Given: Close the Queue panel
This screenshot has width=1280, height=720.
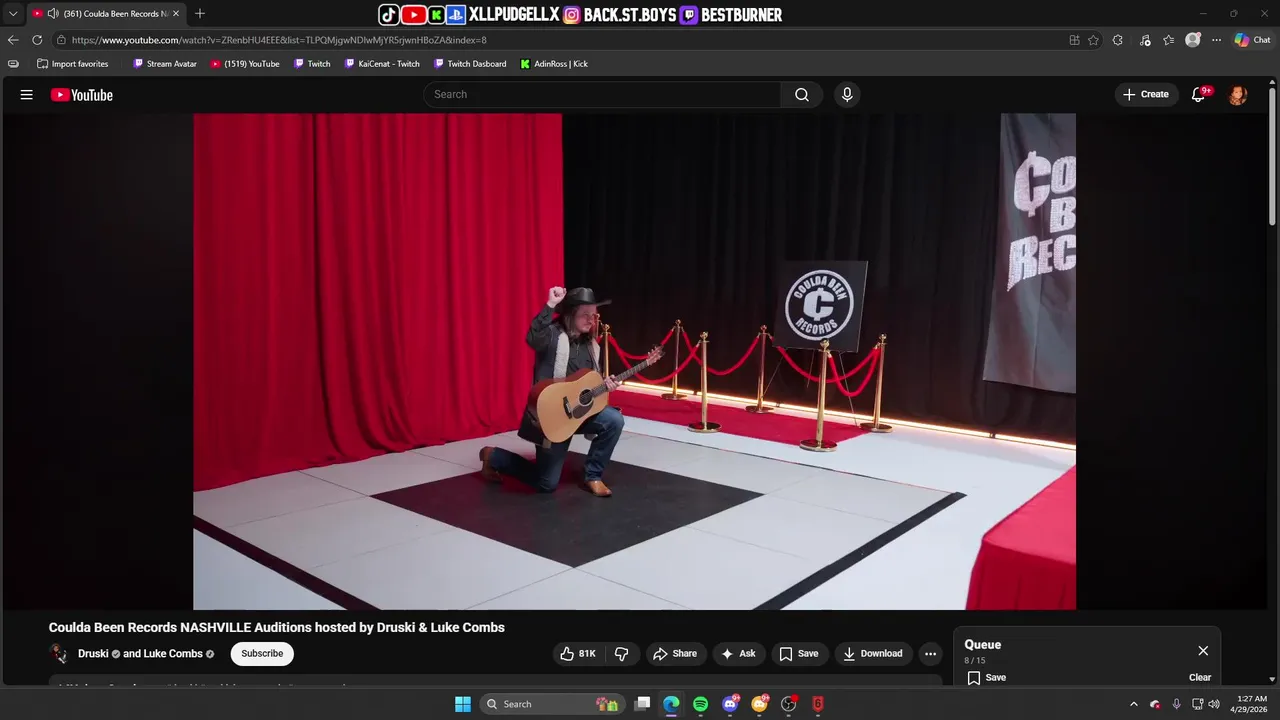Looking at the screenshot, I should (1203, 651).
